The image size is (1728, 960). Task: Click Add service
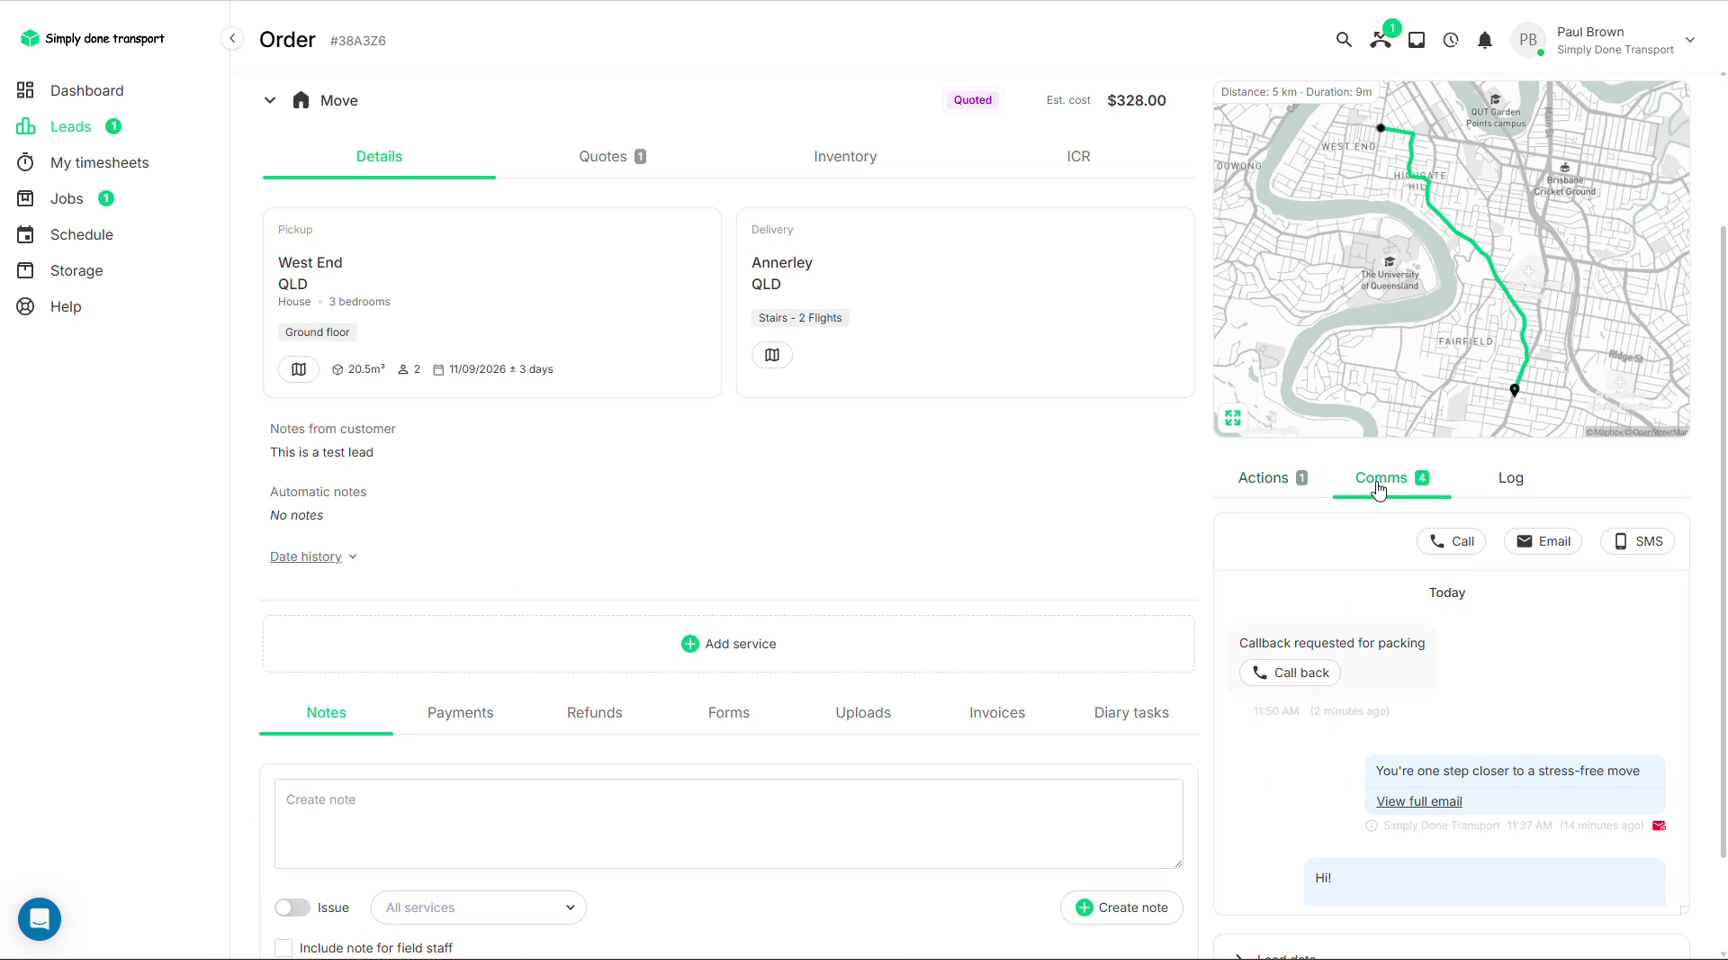(x=728, y=644)
